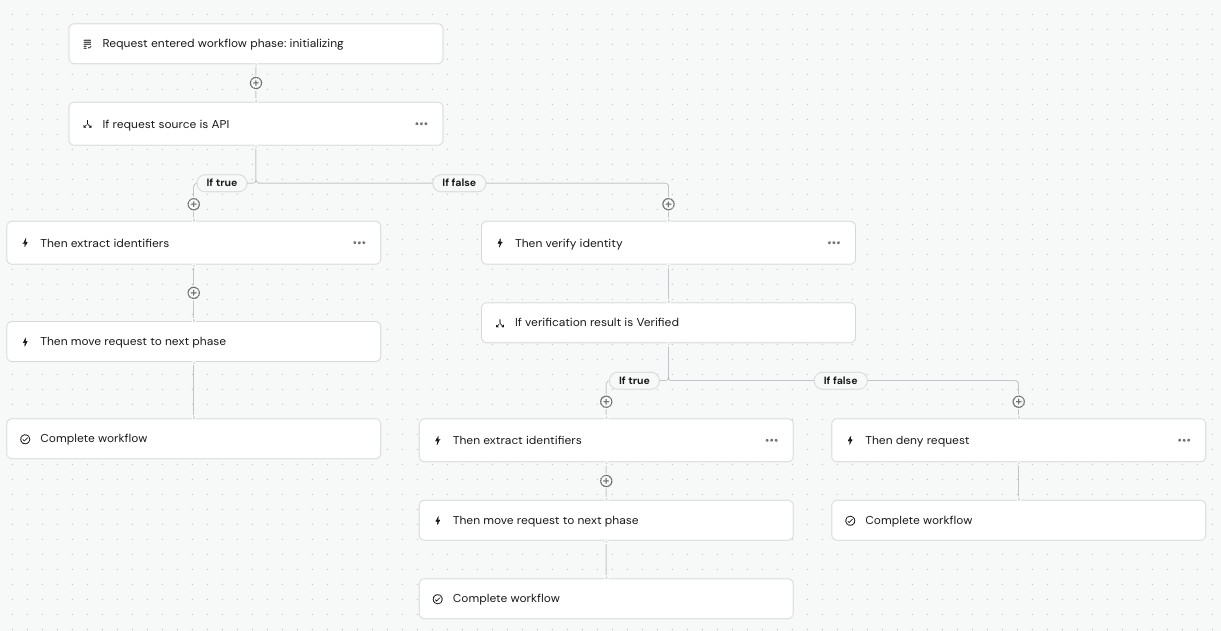
Task: Open the options menu on 'If request source is API'
Action: click(x=421, y=123)
